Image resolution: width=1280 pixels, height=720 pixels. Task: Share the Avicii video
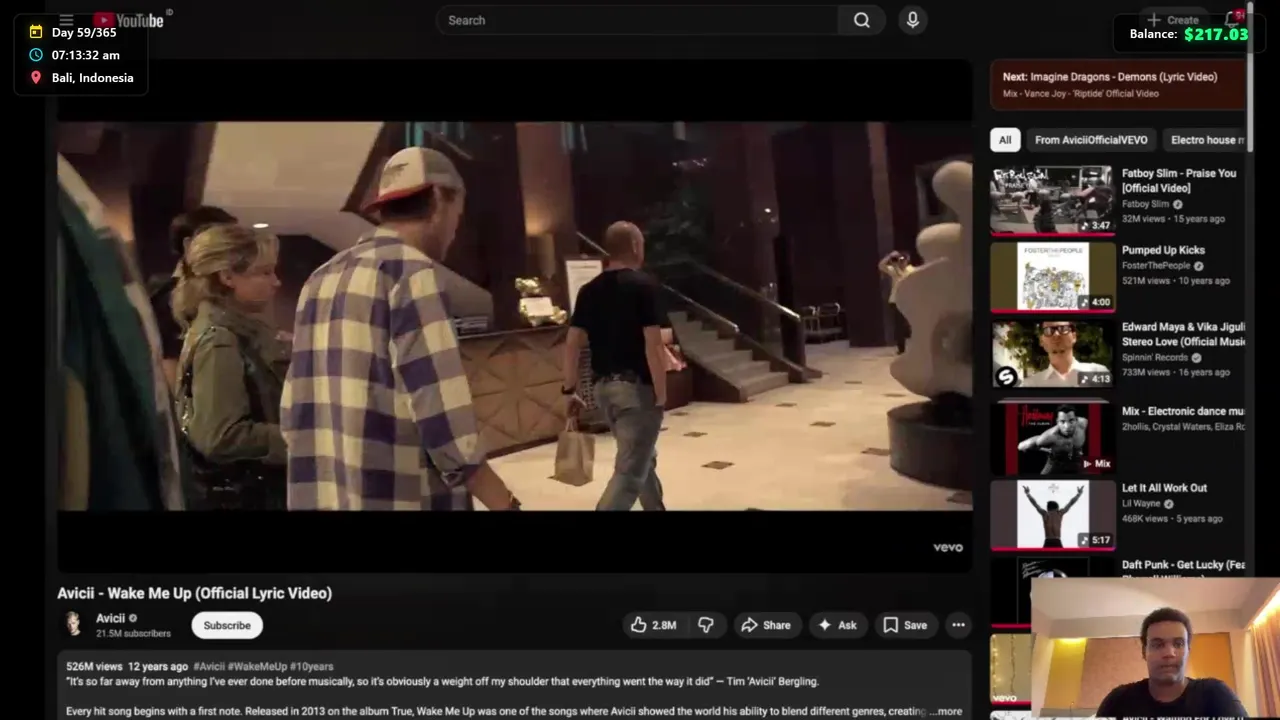[x=766, y=625]
